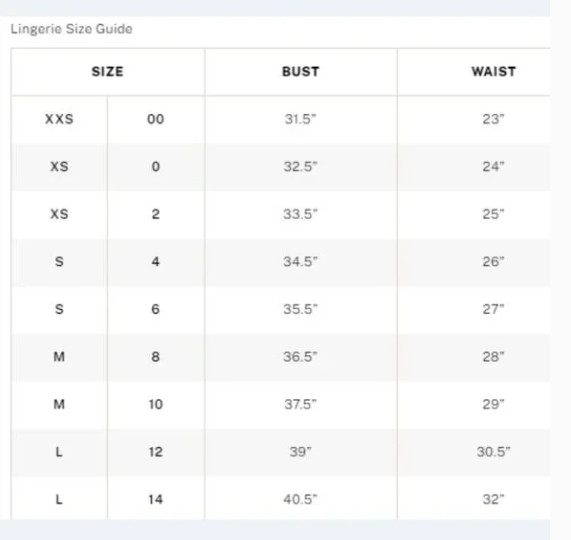
Task: Click the 30.5" waist measurement
Action: tap(493, 452)
